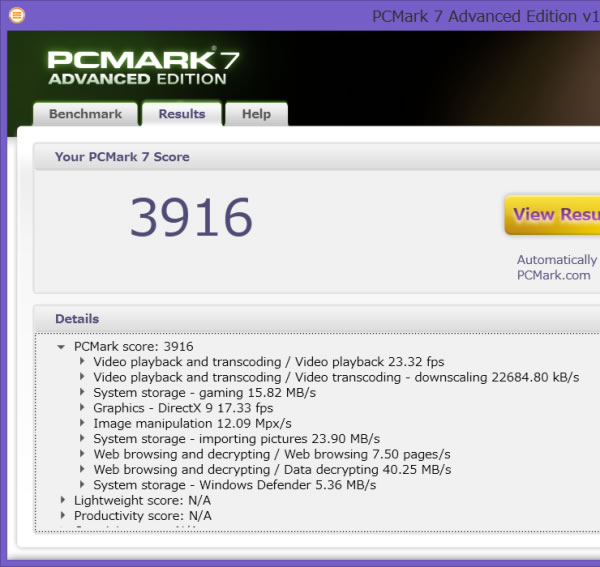Select 'Image manipulation 12.09 Mpx/s' text

click(x=192, y=424)
